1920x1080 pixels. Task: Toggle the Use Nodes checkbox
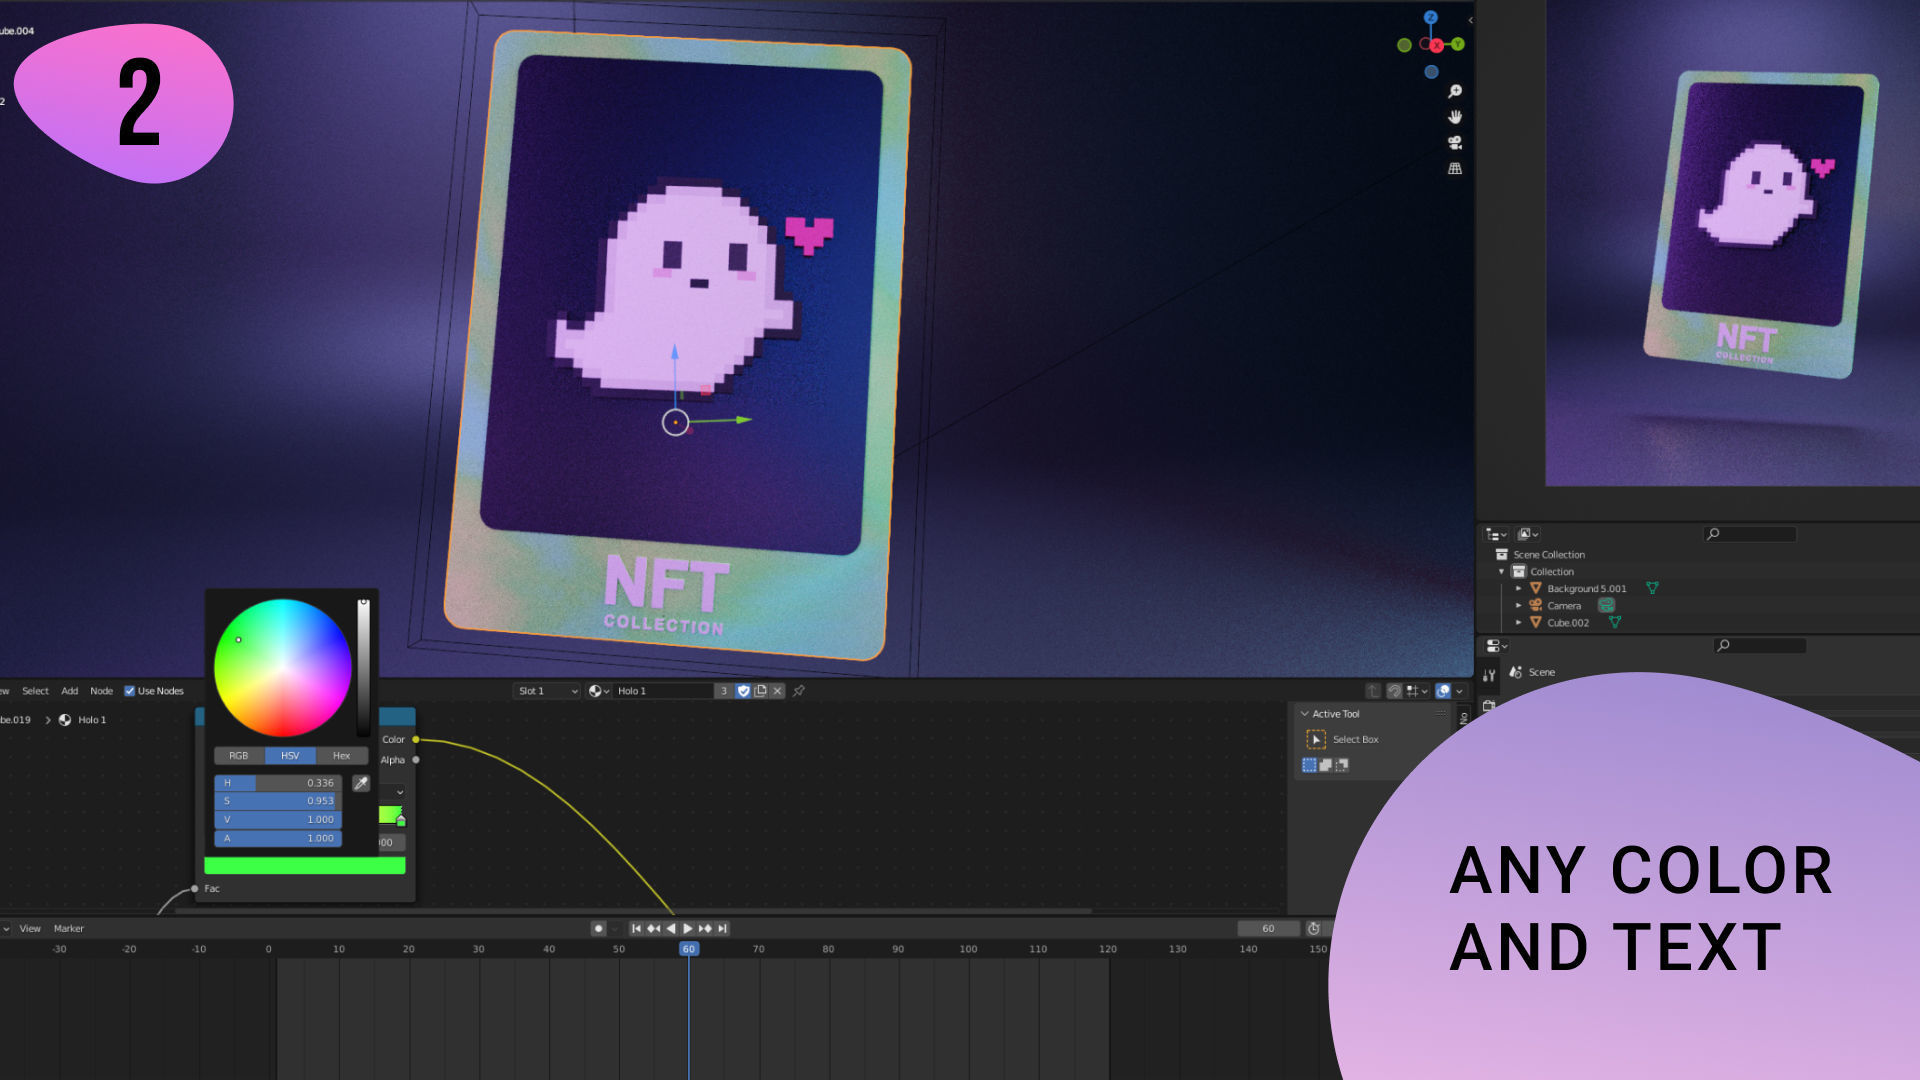(x=129, y=691)
